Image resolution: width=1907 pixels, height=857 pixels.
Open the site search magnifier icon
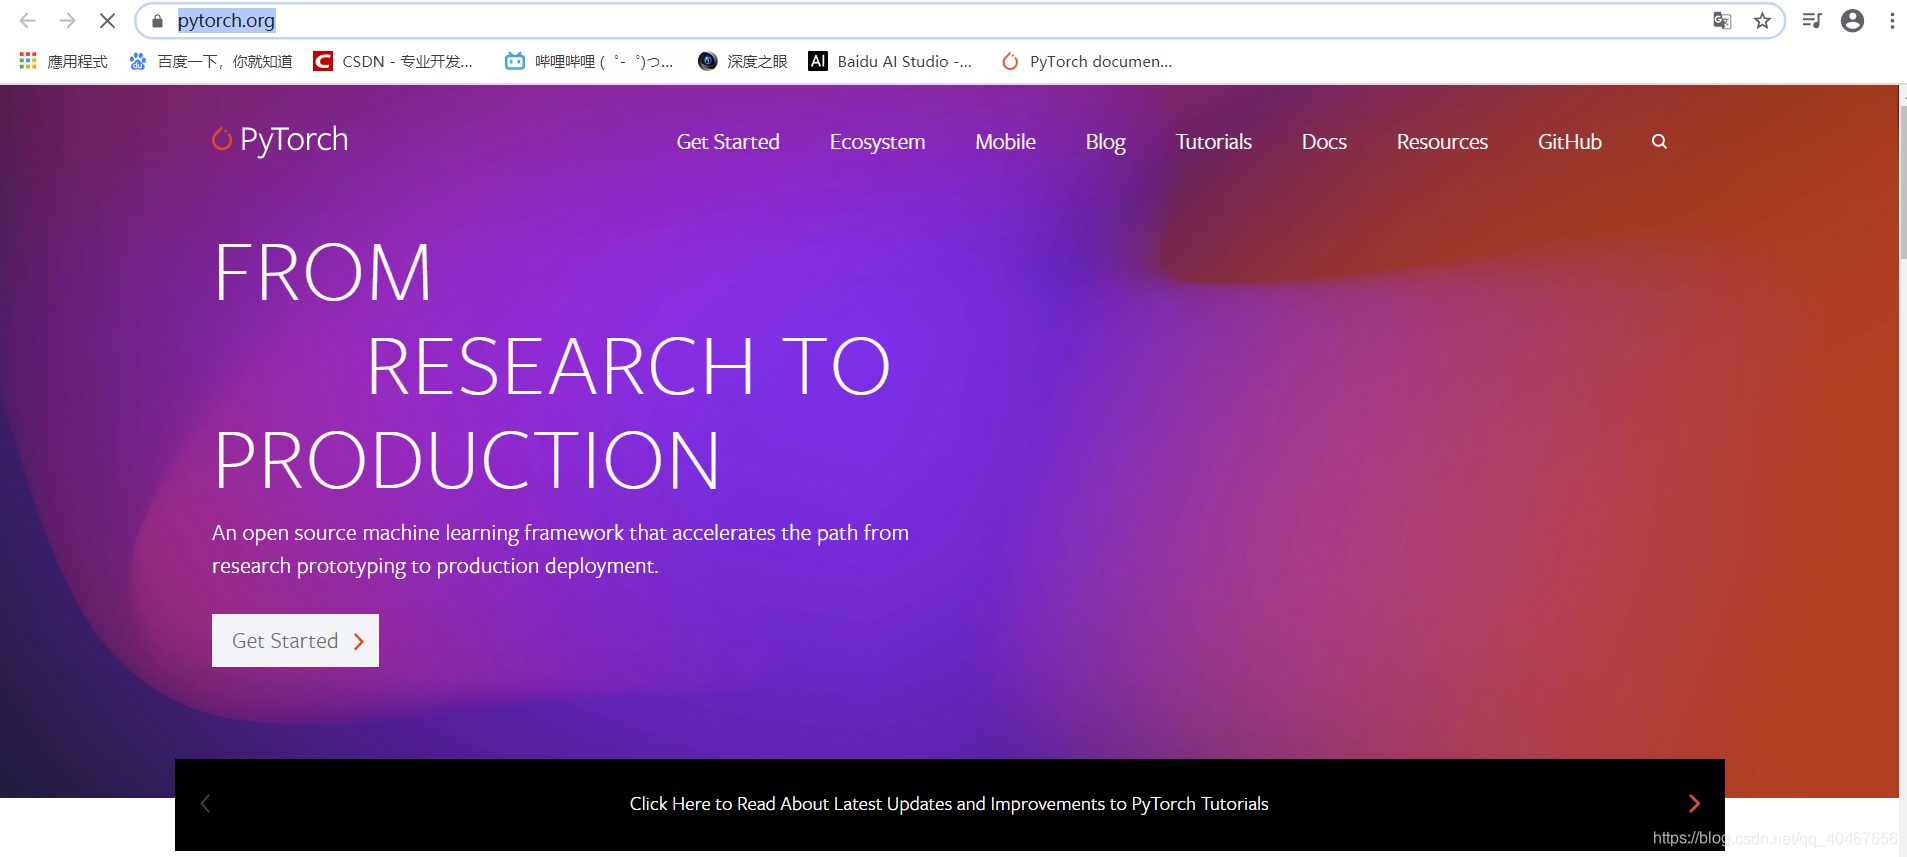point(1659,142)
